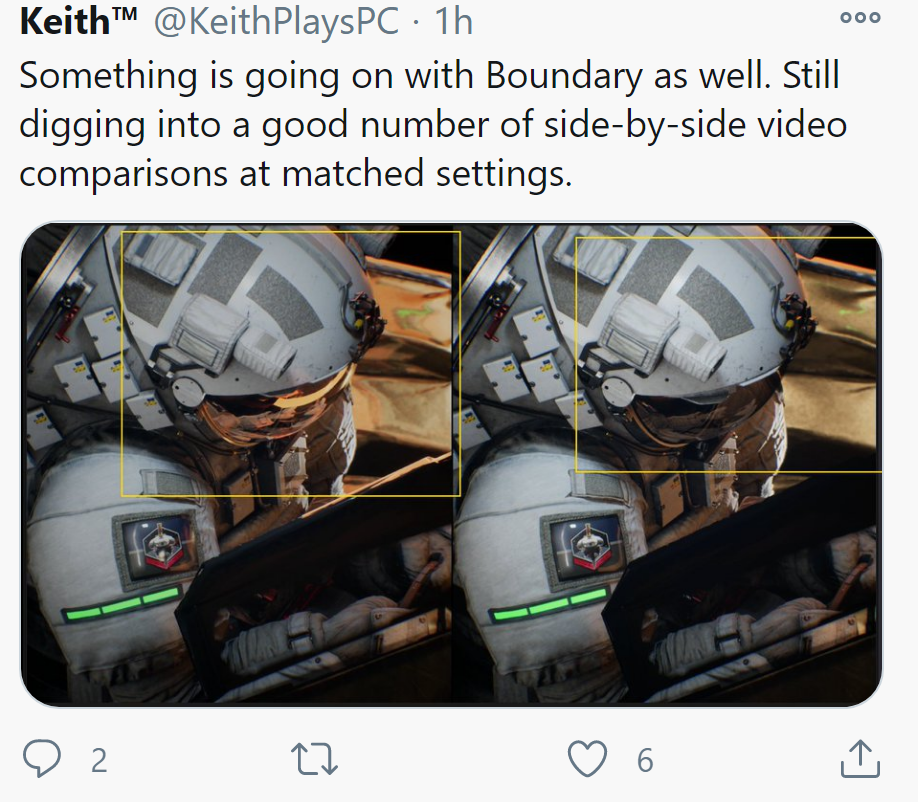Open the share tweet upload icon
This screenshot has width=918, height=802.
click(860, 759)
